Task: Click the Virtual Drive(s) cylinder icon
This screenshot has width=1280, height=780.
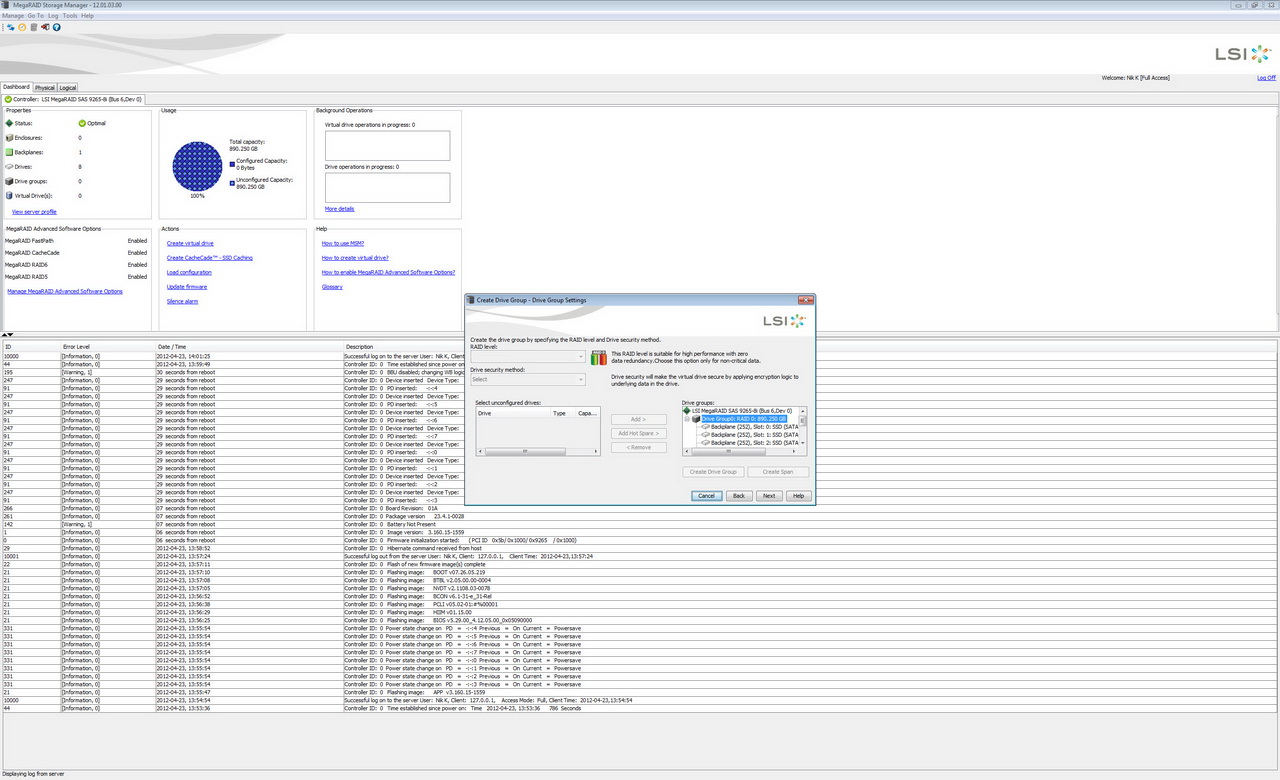Action: (9, 196)
